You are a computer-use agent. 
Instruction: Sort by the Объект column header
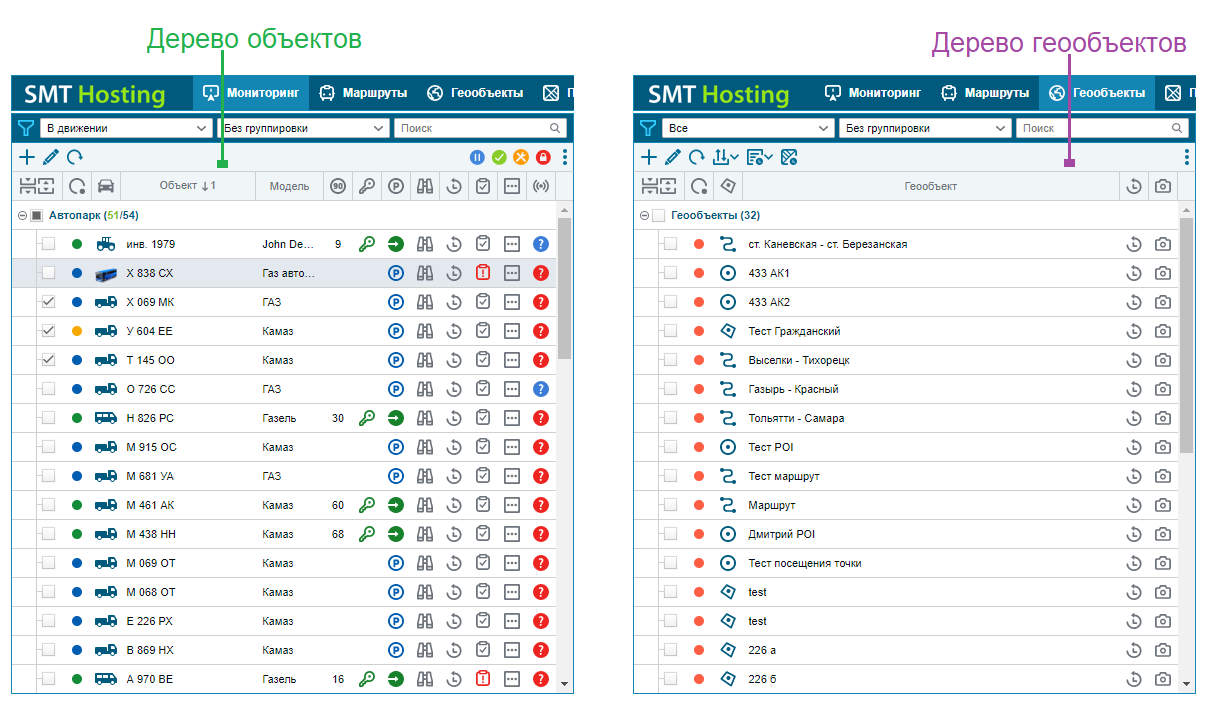pos(188,186)
